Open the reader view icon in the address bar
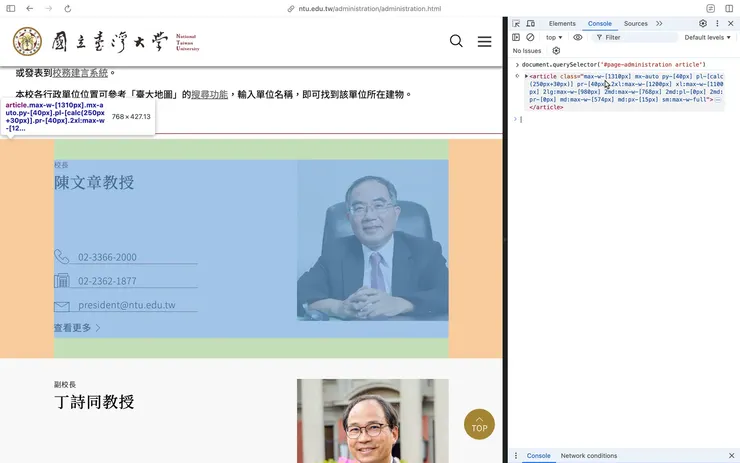Image resolution: width=740 pixels, height=463 pixels. coord(710,8)
